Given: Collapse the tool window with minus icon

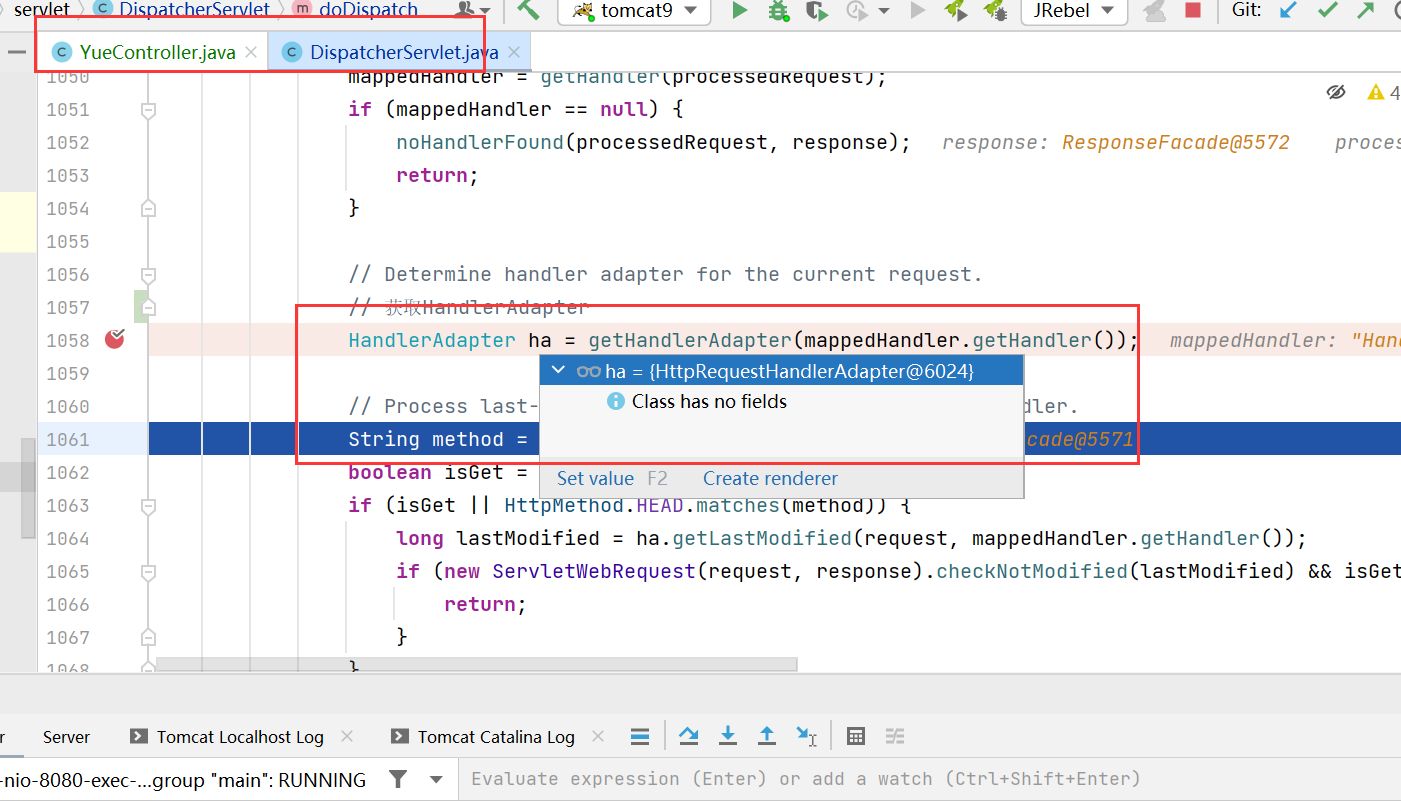Looking at the screenshot, I should click(16, 52).
